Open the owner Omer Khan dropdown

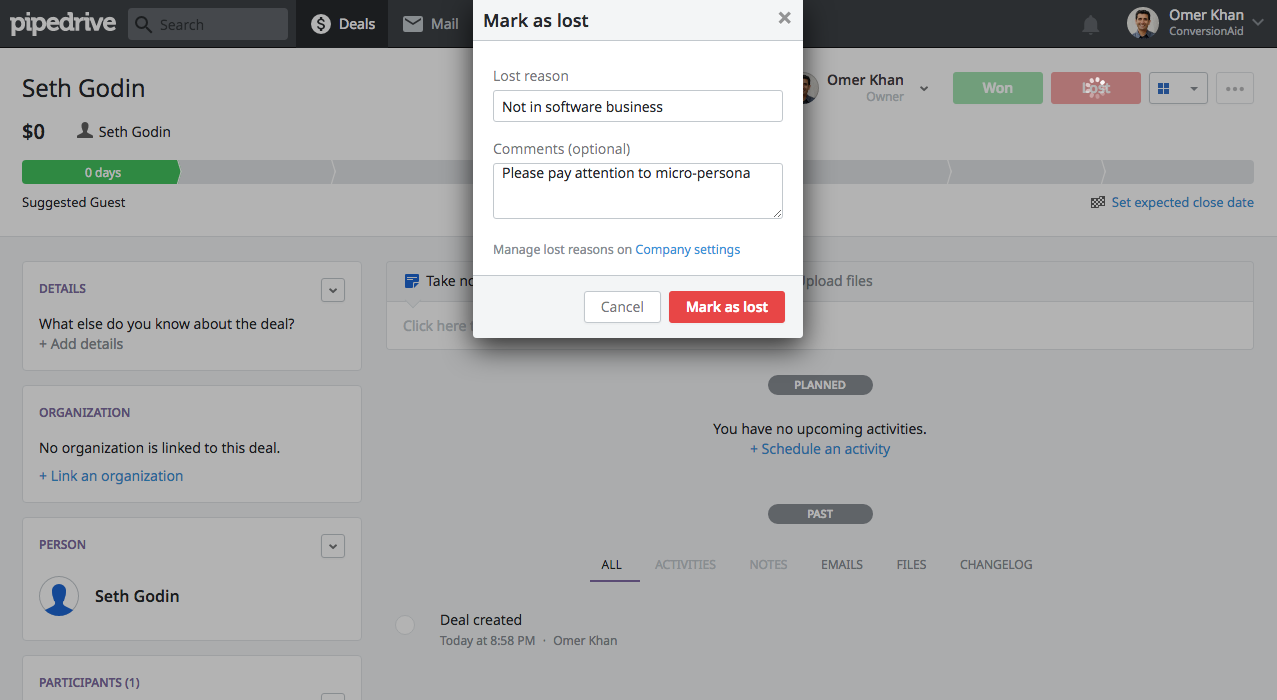(x=924, y=88)
